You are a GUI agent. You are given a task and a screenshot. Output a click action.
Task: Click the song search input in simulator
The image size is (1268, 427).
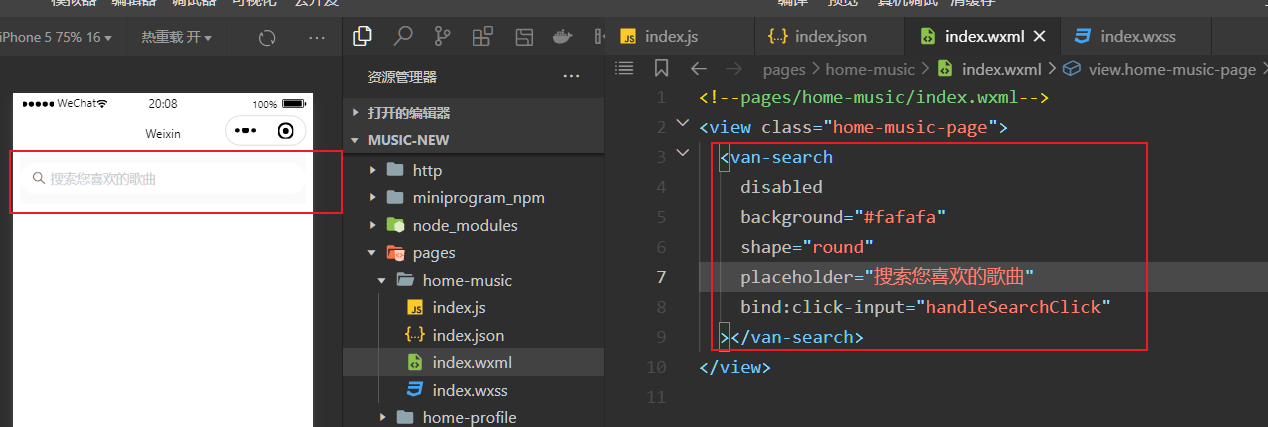tap(165, 179)
